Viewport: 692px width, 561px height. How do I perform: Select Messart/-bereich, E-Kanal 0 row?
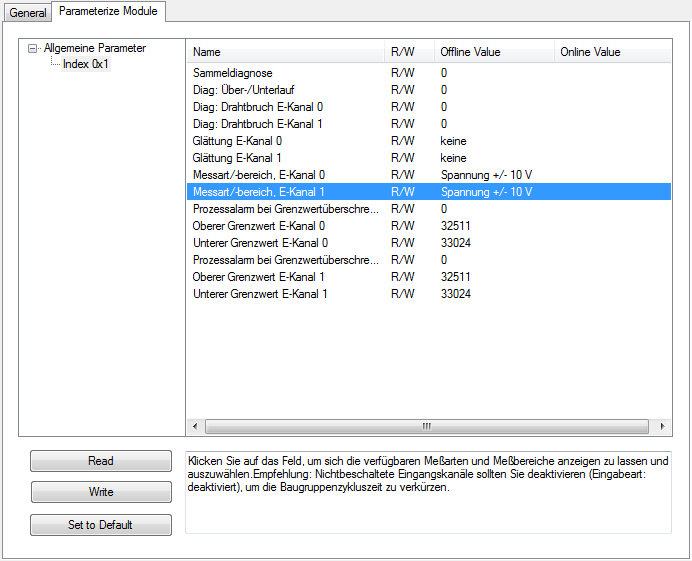click(x=429, y=175)
